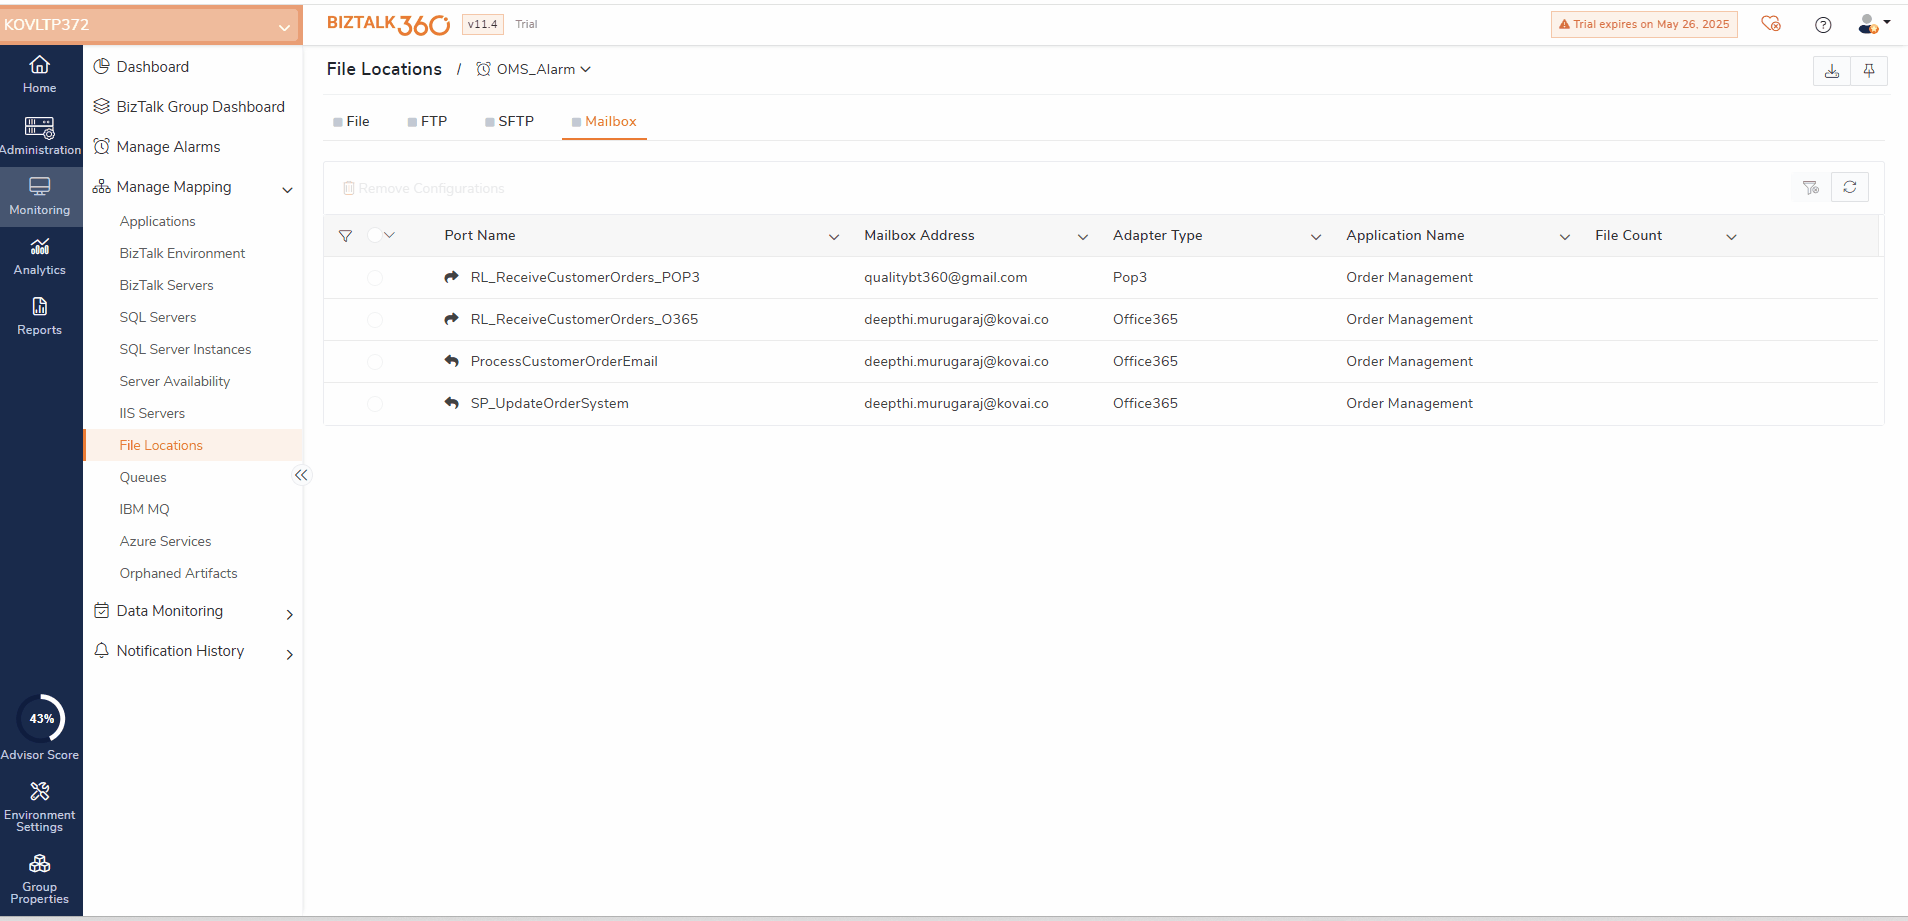
Task: Open the Export/Download option in the top right
Action: tap(1830, 71)
